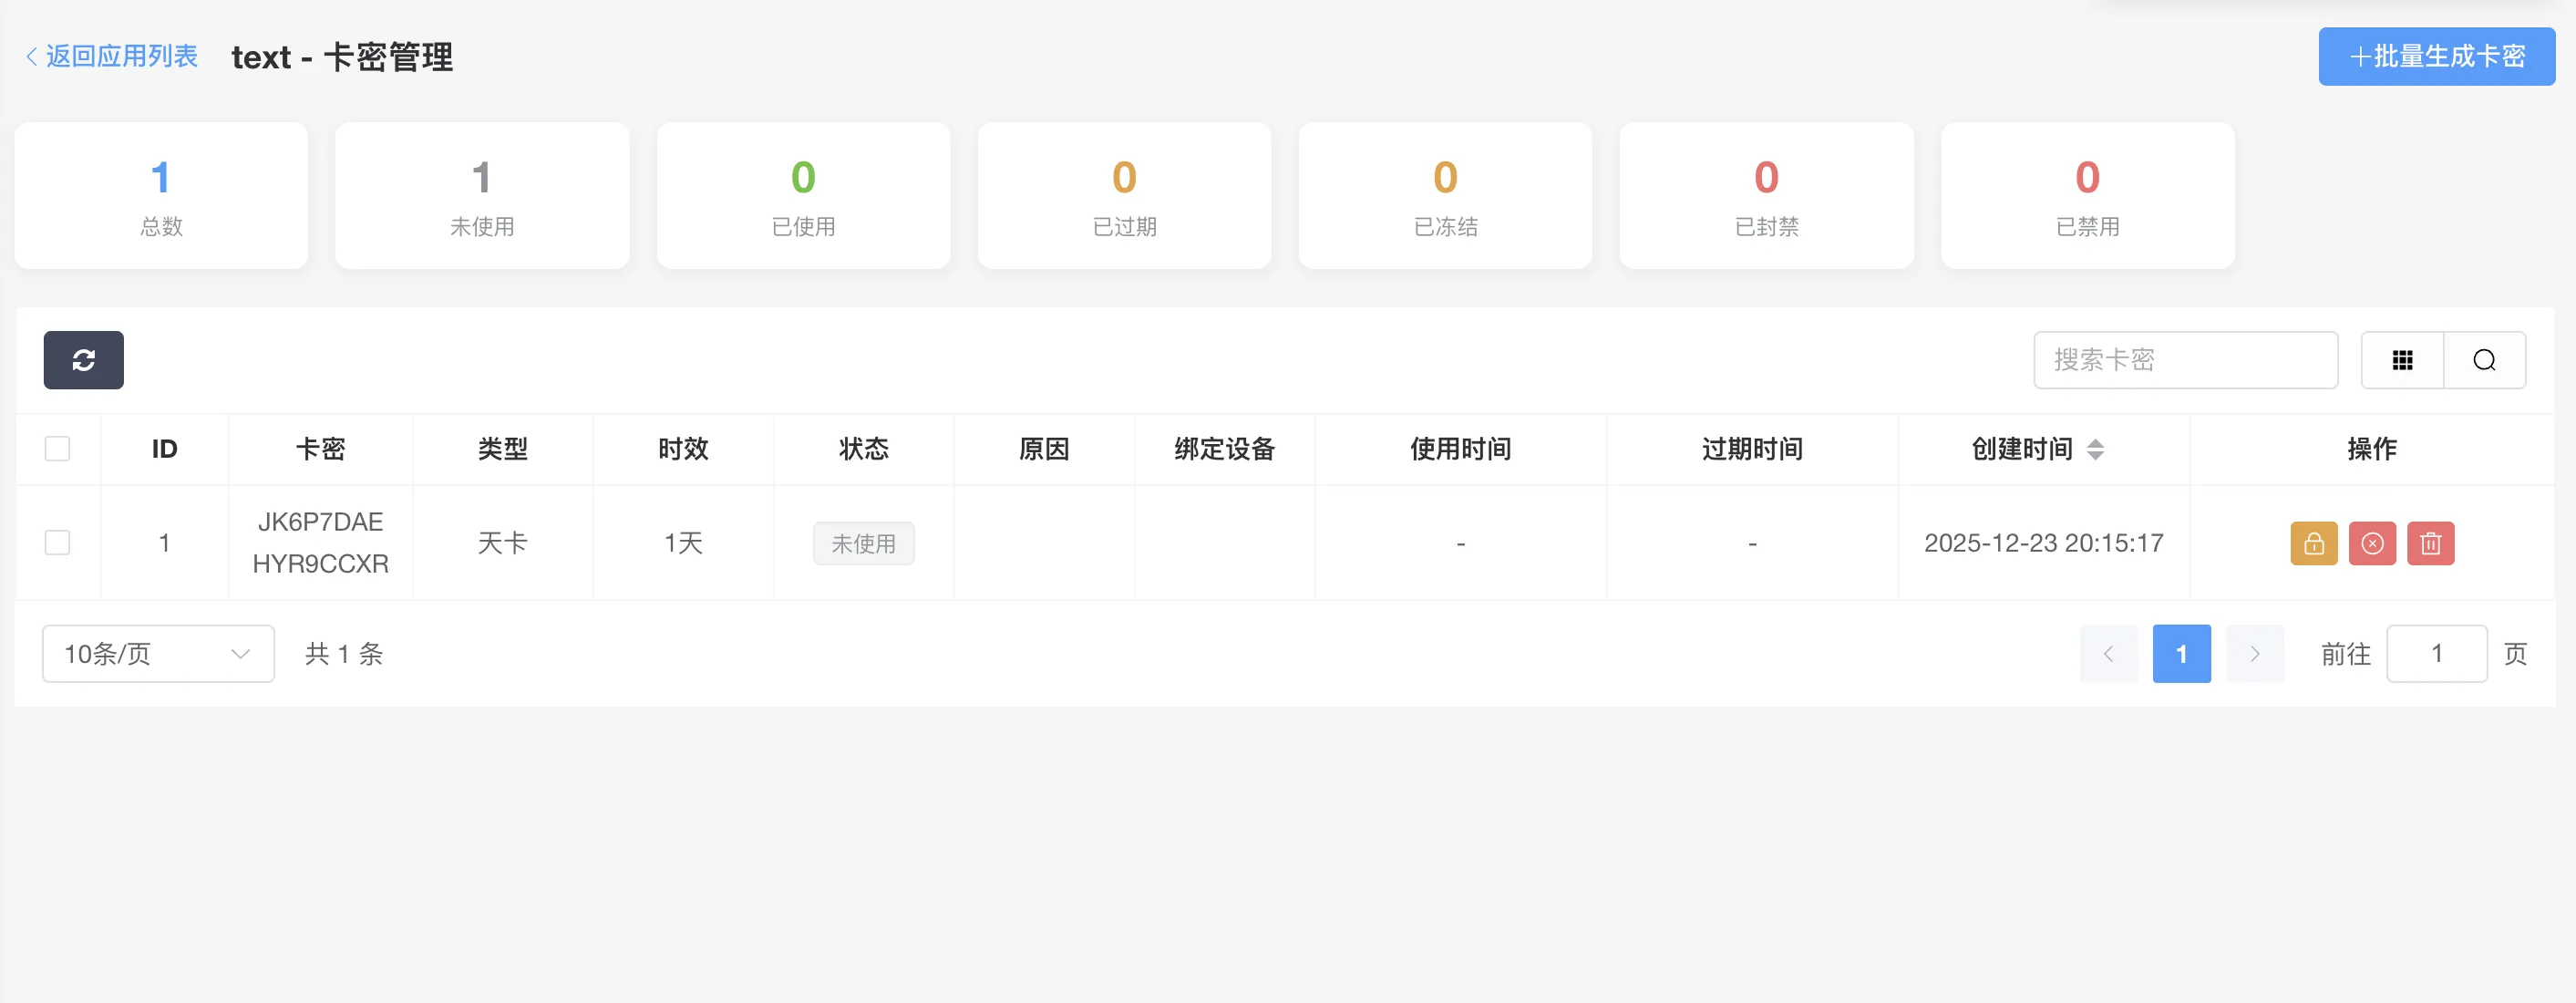Click the 未使用 status tag in the table row

tap(864, 543)
